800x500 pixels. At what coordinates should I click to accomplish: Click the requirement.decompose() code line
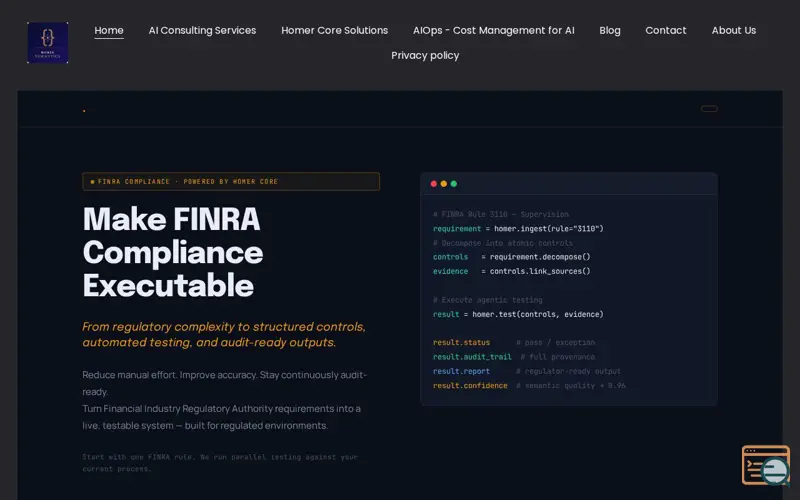point(512,257)
